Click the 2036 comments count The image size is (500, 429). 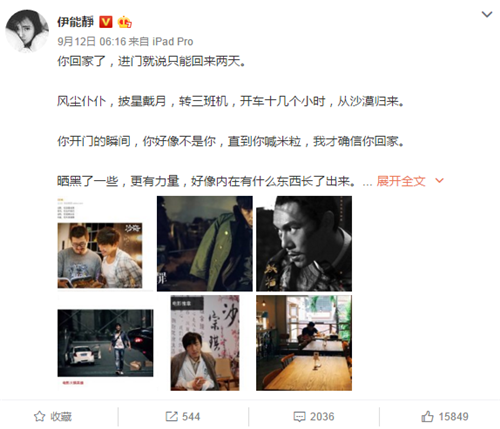point(322,417)
